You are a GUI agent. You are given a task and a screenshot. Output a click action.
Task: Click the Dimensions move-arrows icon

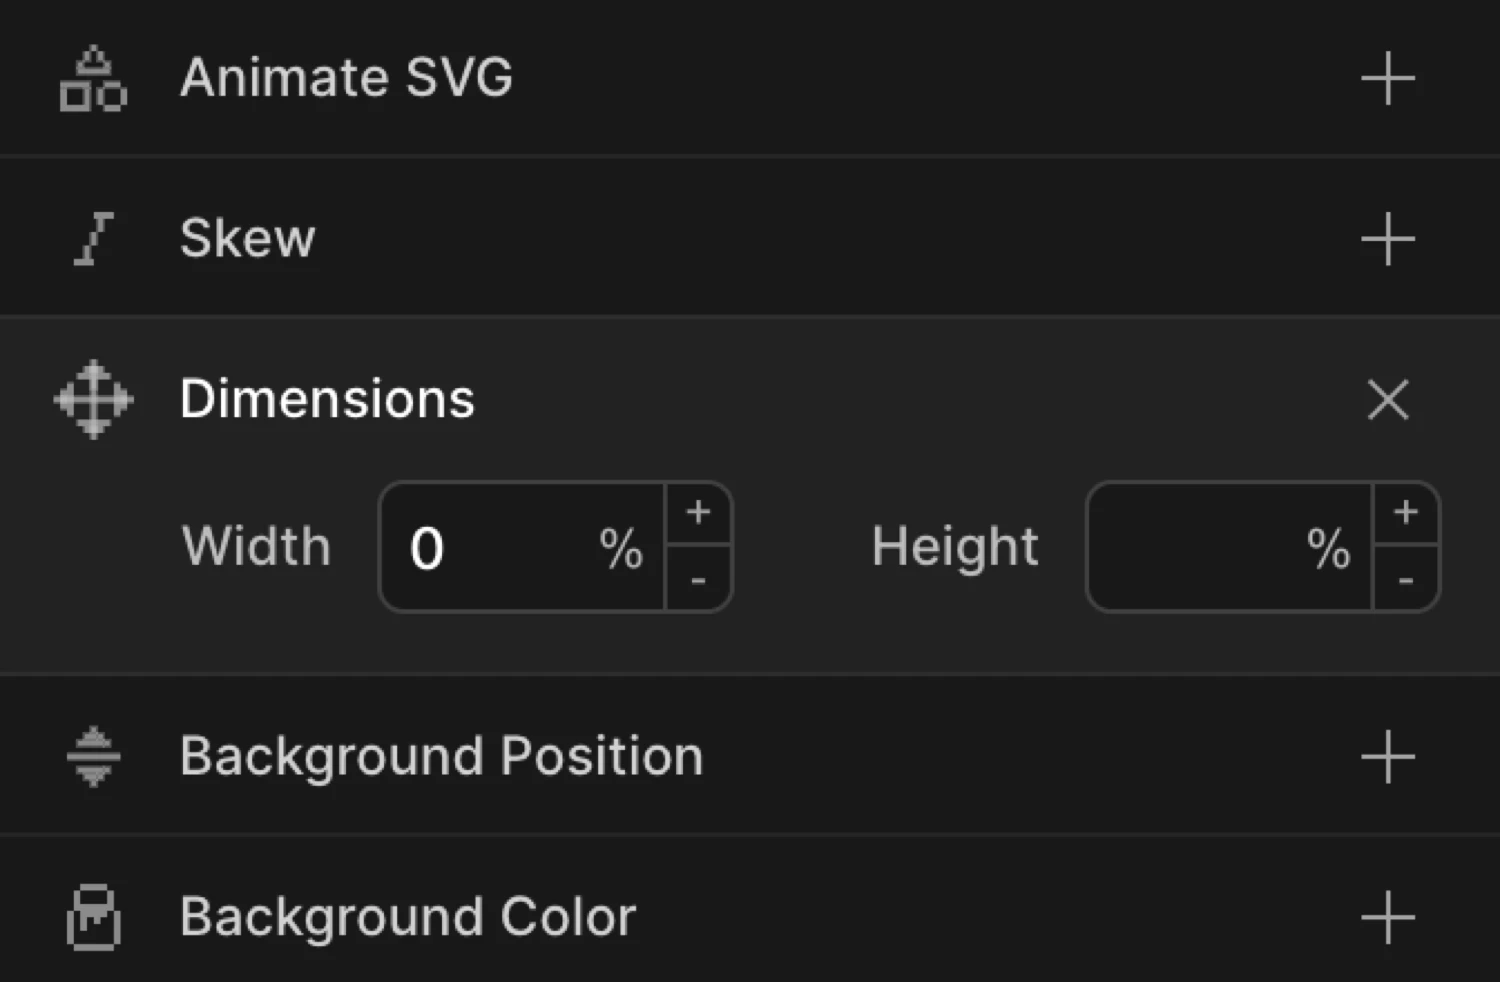(92, 399)
